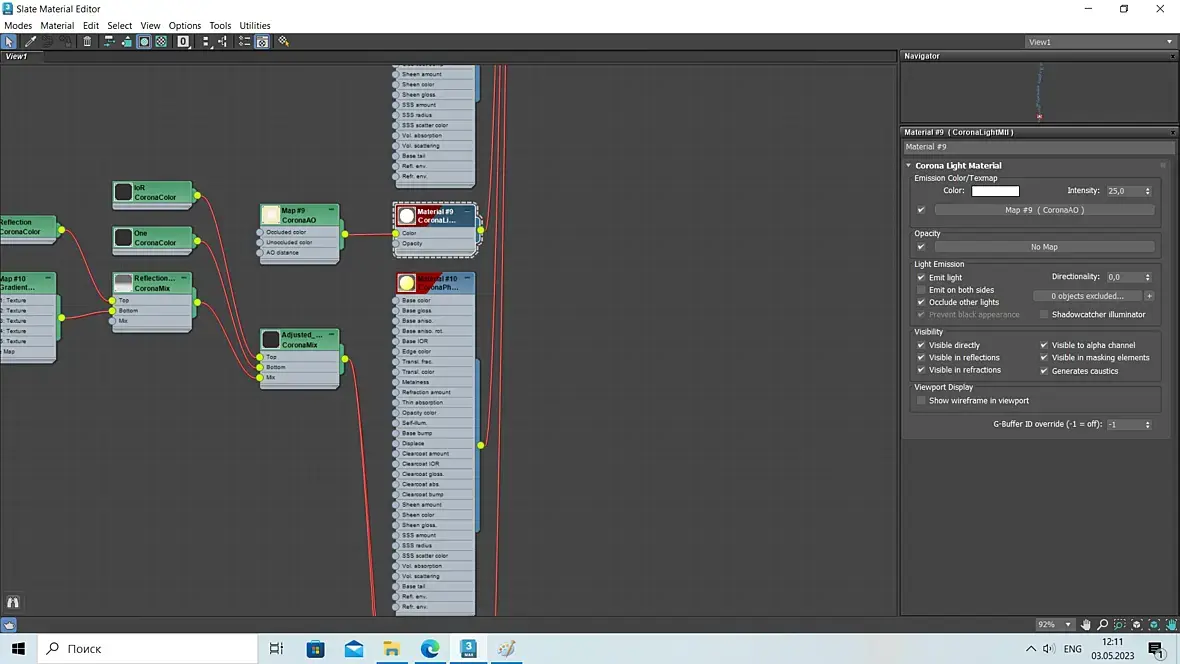
Task: Pick material from object with eyedropper
Action: tap(30, 42)
